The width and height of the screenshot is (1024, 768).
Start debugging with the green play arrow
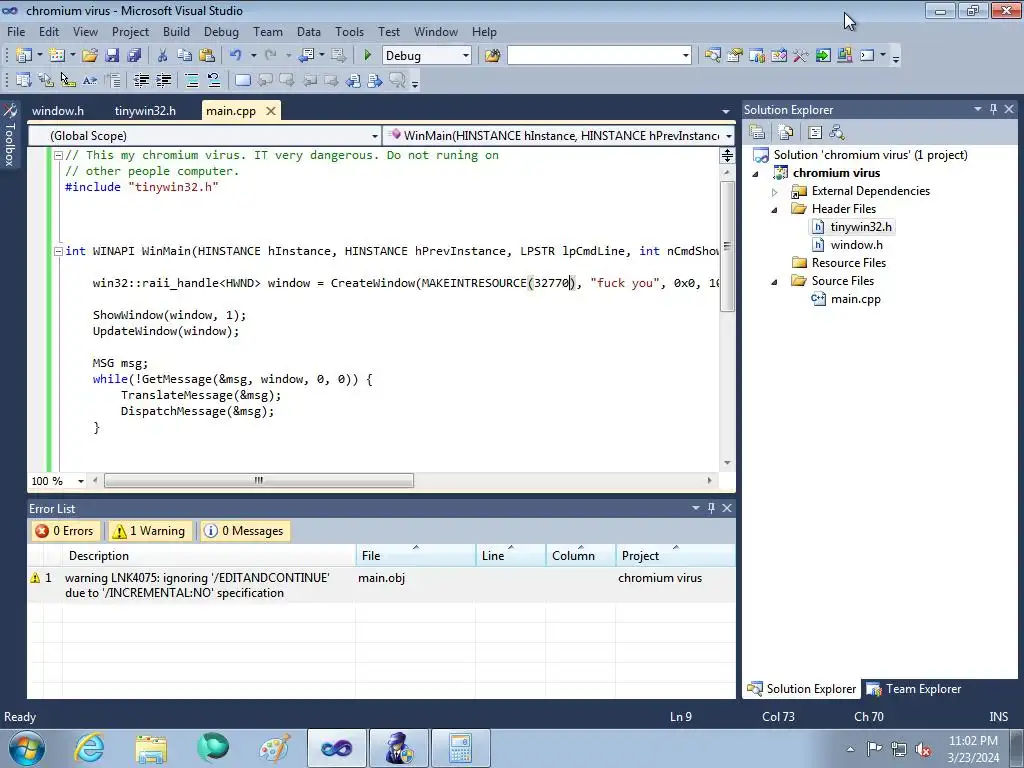pos(368,56)
